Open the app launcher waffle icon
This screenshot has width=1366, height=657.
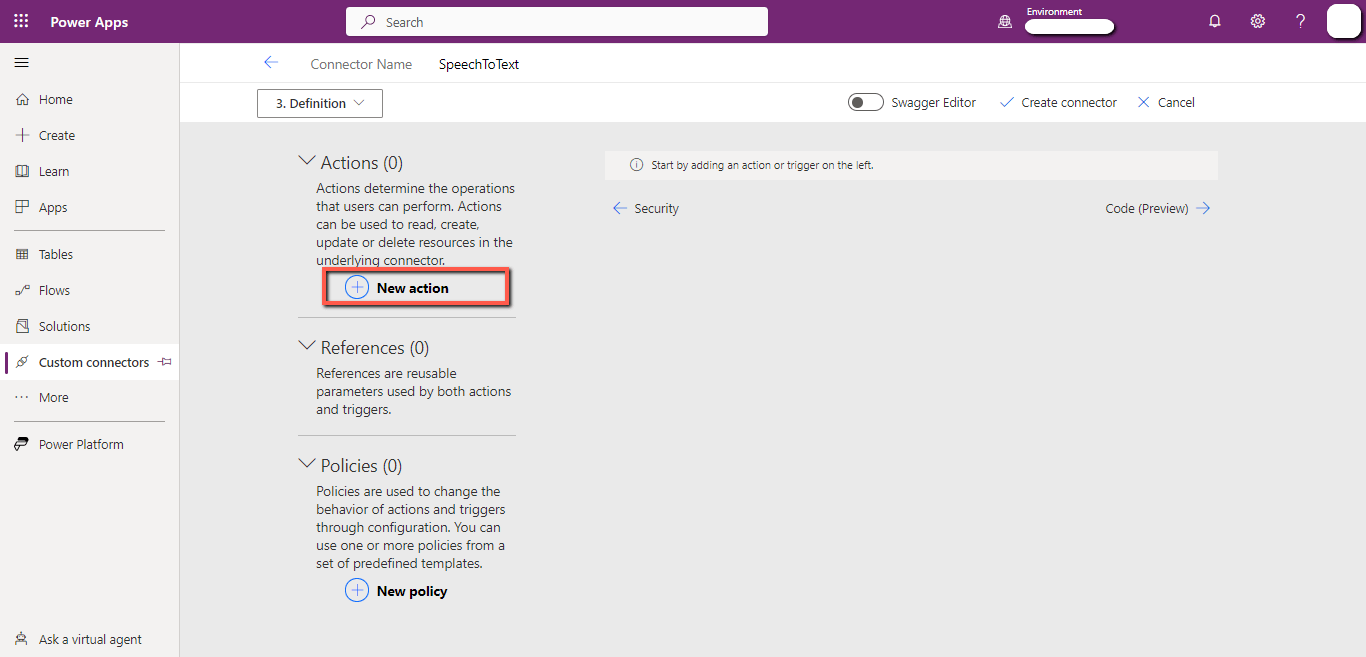(x=21, y=21)
